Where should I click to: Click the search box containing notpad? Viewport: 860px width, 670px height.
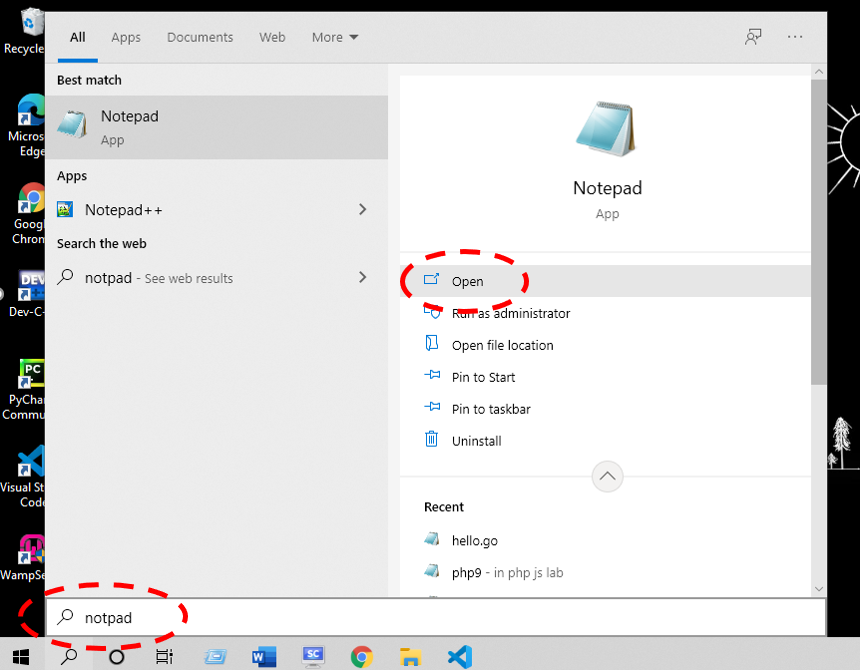tap(400, 618)
